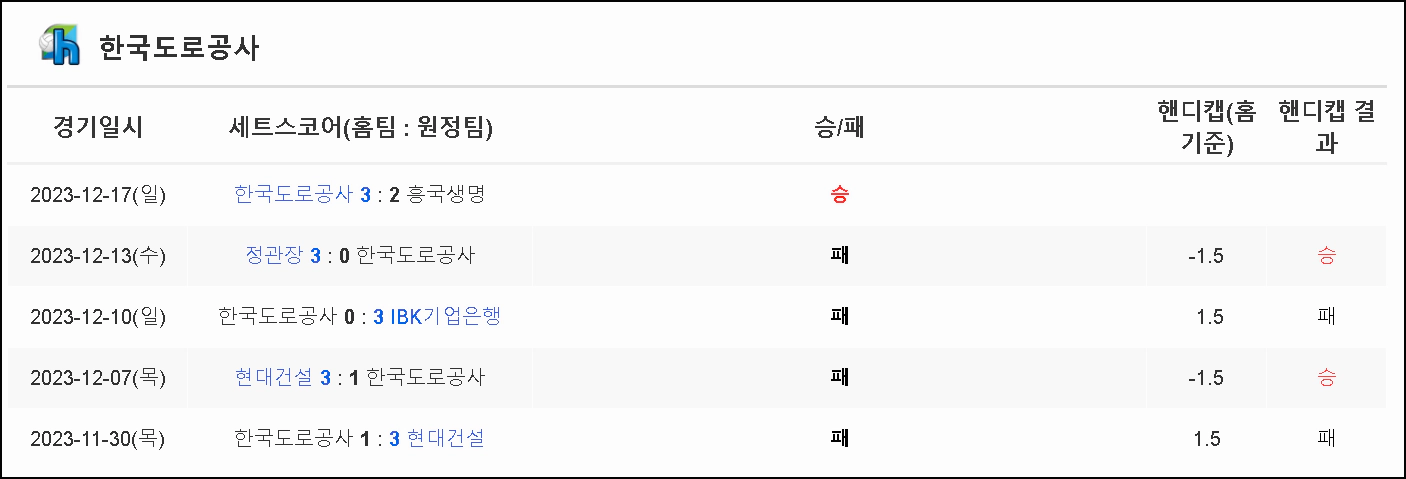
Task: Open 현대건설 link in 2023-11-30 match
Action: click(x=445, y=438)
